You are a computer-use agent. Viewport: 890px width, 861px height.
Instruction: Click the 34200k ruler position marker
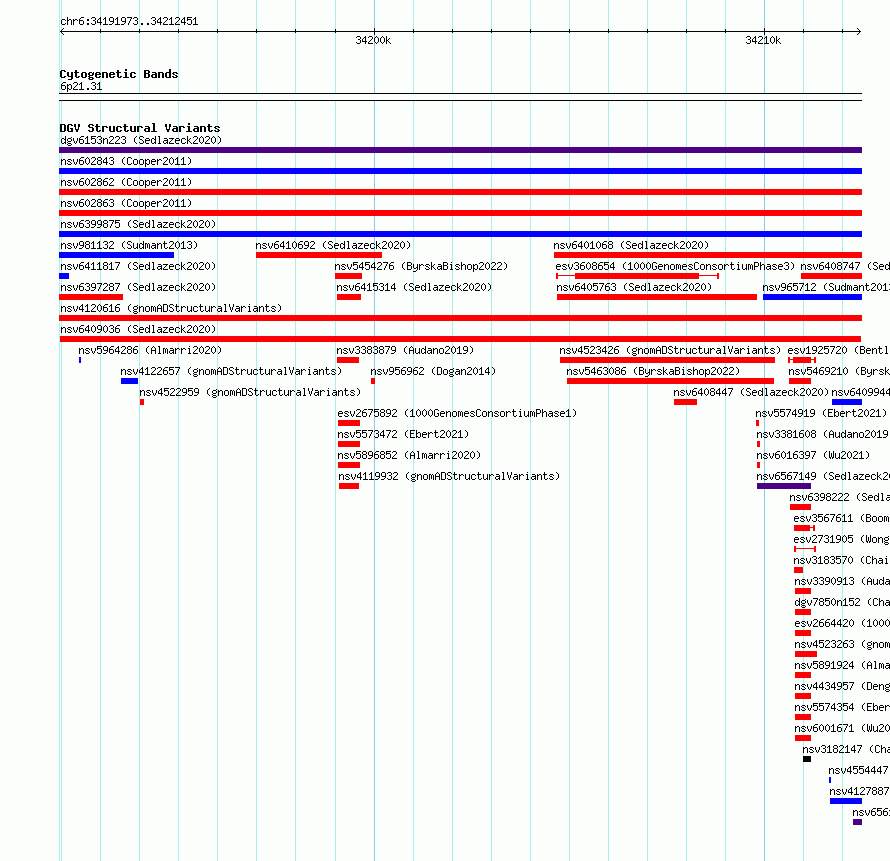click(373, 40)
